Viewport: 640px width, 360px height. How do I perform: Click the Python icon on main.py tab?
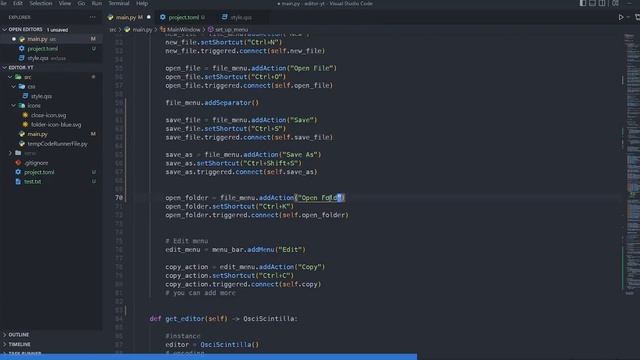tap(110, 18)
